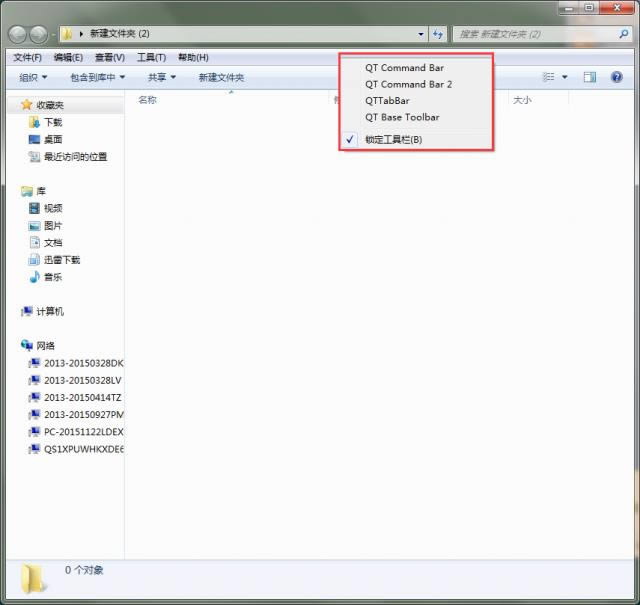This screenshot has width=640, height=605.
Task: Open the 共享 dropdown menu
Action: pos(161,77)
